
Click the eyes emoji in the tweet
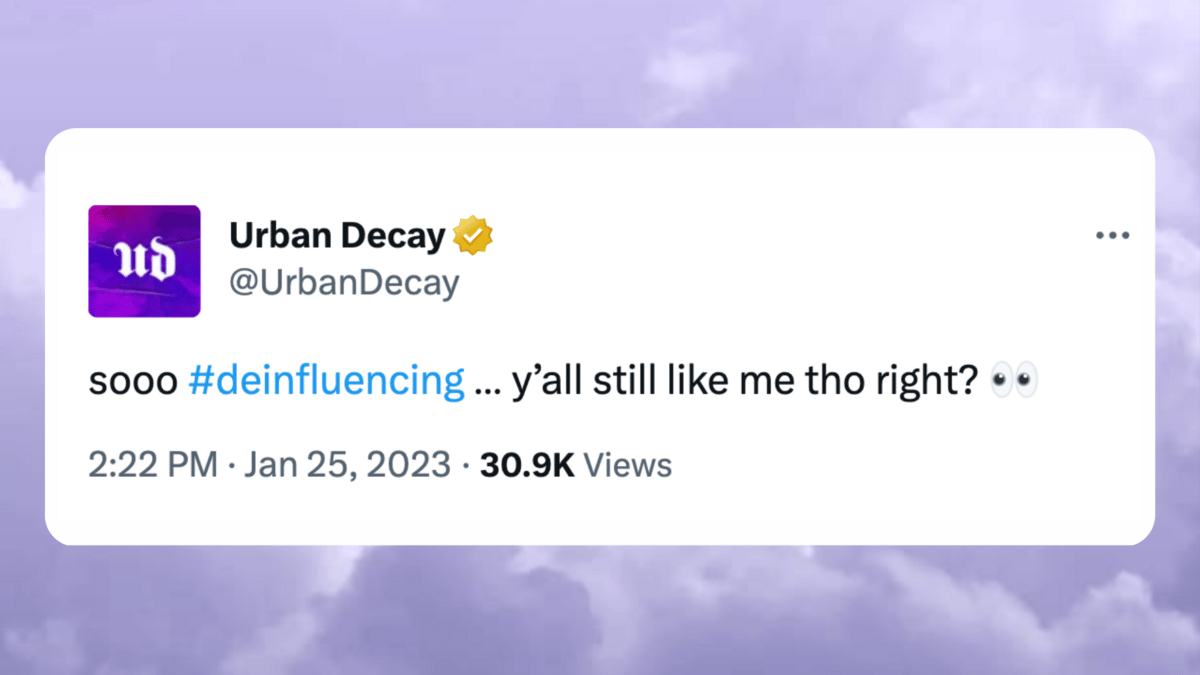pos(1013,381)
